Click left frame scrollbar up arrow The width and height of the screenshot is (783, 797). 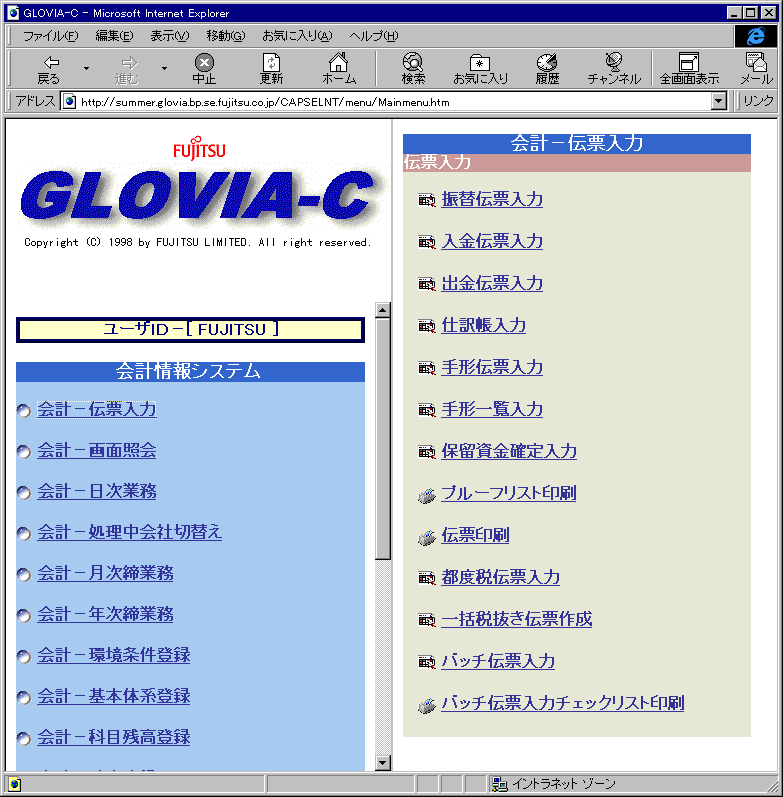point(383,310)
